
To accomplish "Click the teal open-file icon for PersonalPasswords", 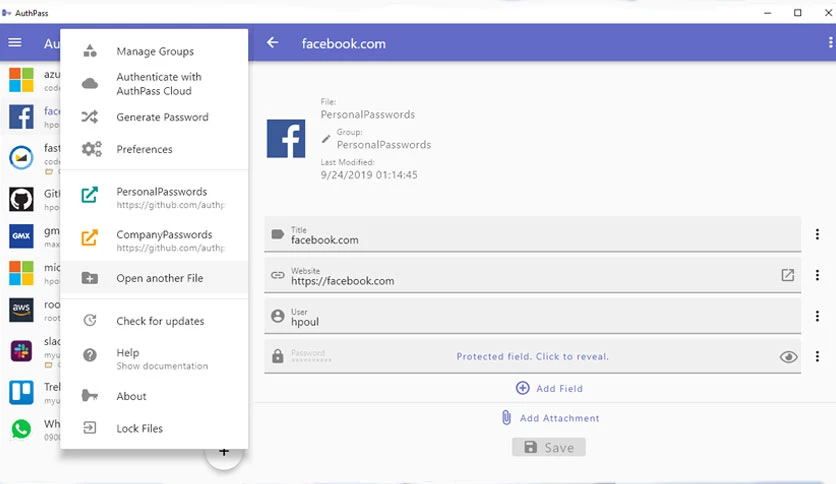I will (90, 195).
